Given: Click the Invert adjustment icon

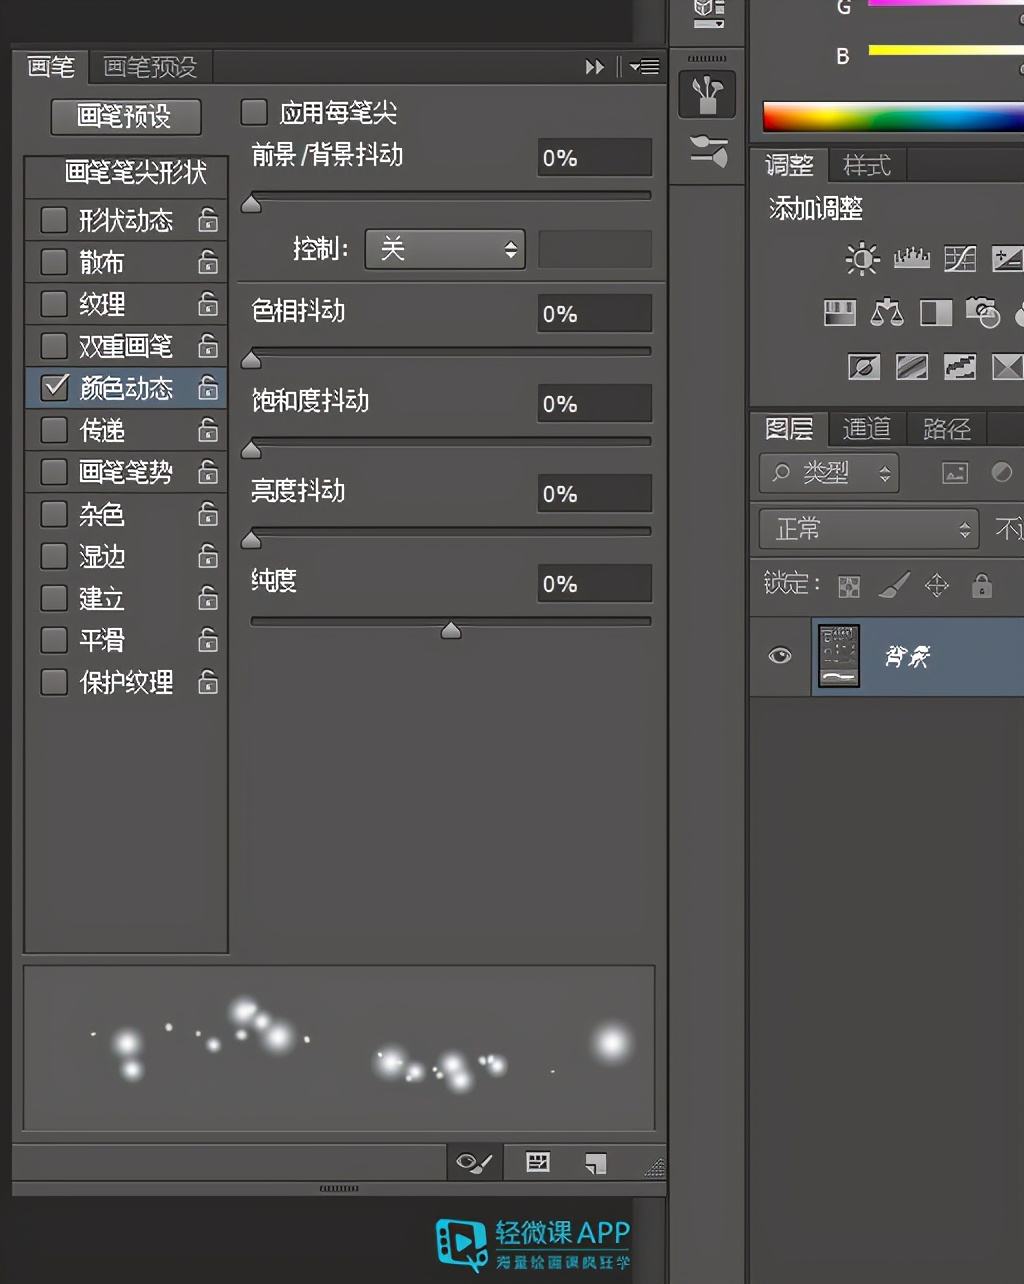Looking at the screenshot, I should pos(862,366).
